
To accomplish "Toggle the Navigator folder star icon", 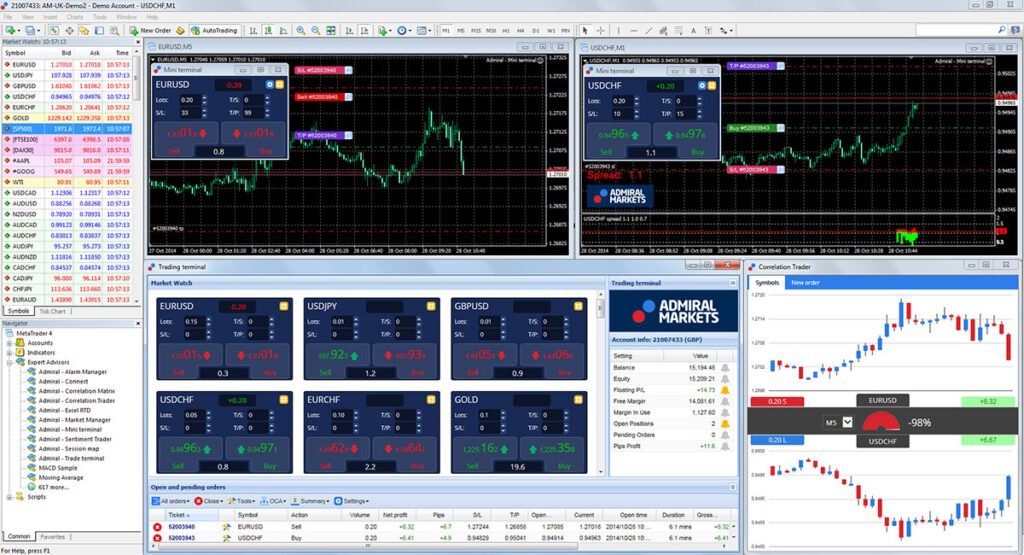I will (x=84, y=30).
